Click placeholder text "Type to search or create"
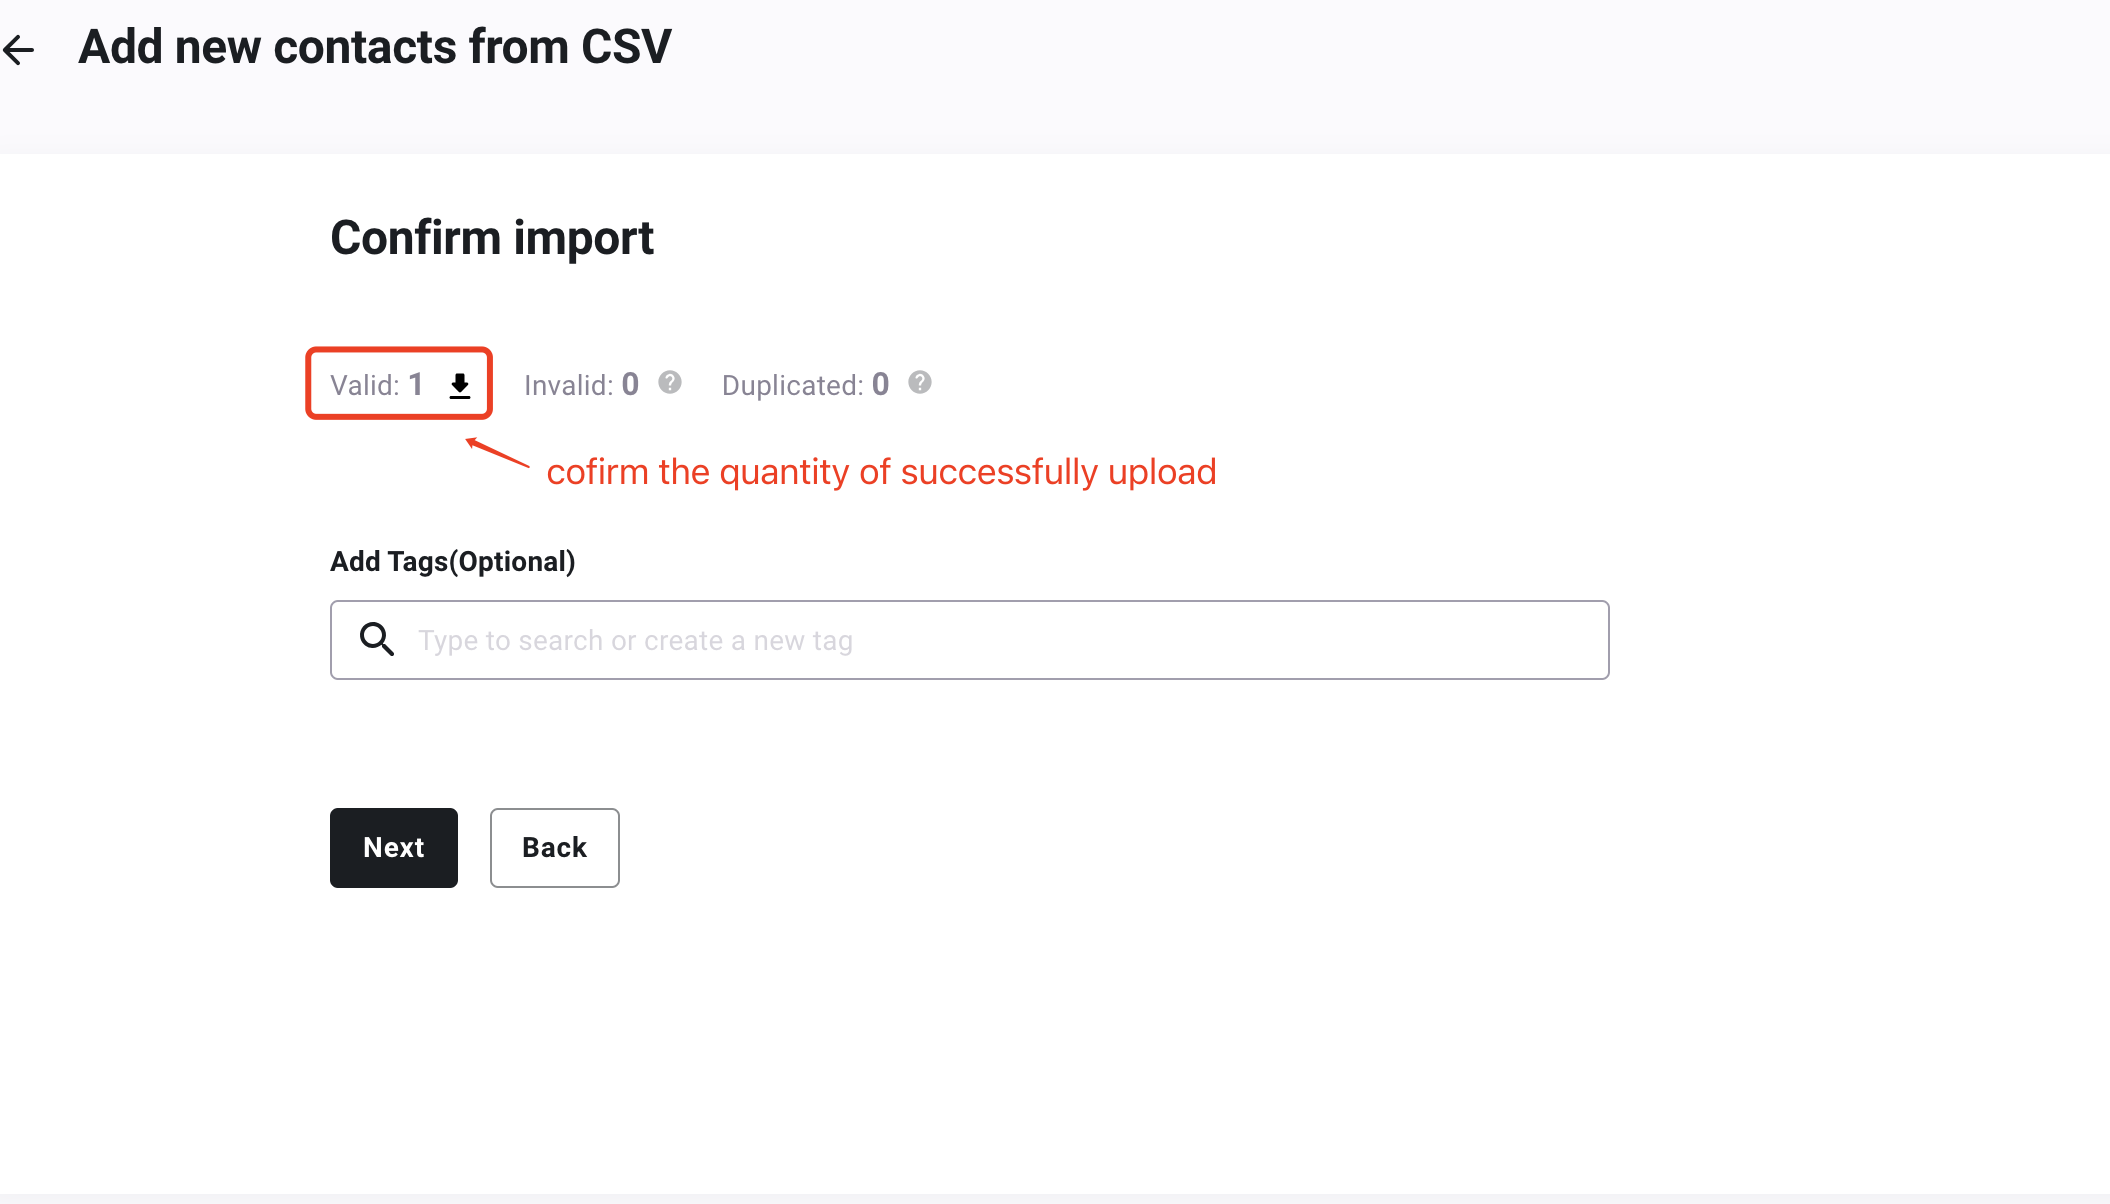The width and height of the screenshot is (2110, 1204). click(x=570, y=641)
